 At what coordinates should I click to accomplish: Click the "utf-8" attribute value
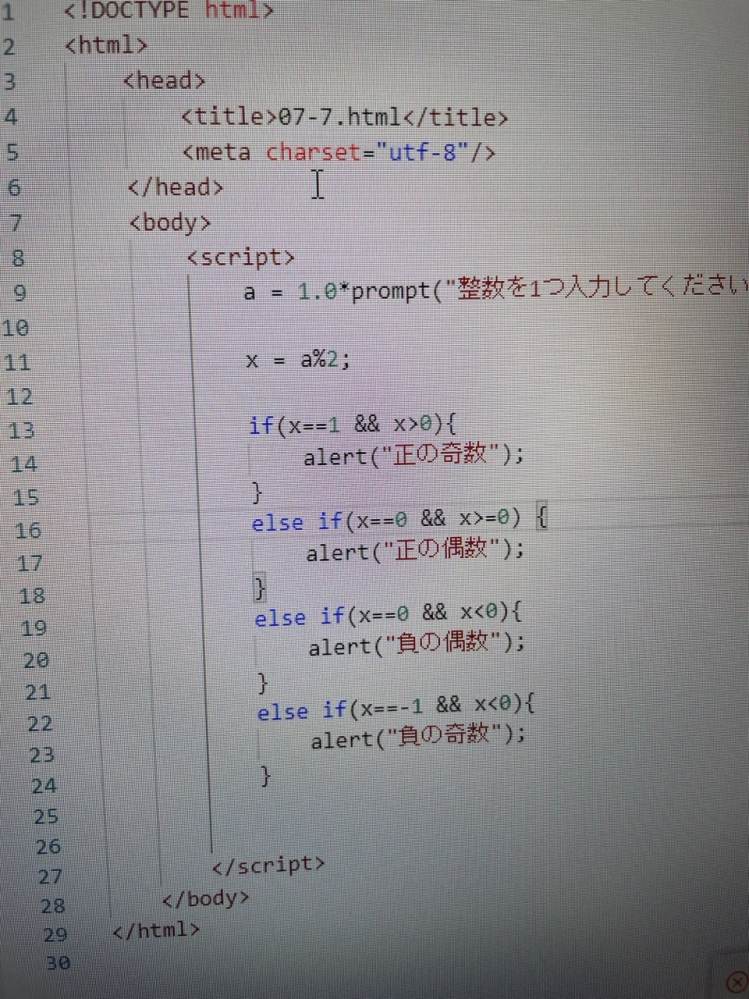tap(423, 152)
